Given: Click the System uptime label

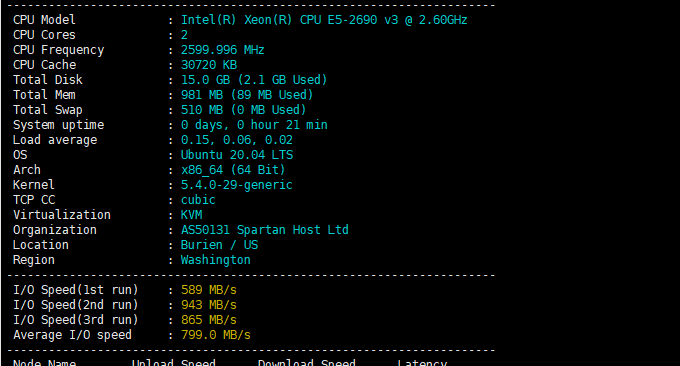Looking at the screenshot, I should 59,125.
